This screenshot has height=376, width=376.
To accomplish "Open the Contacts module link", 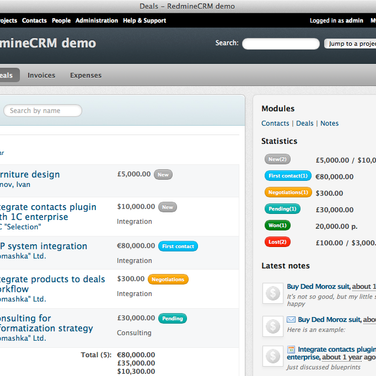I will click(x=275, y=123).
